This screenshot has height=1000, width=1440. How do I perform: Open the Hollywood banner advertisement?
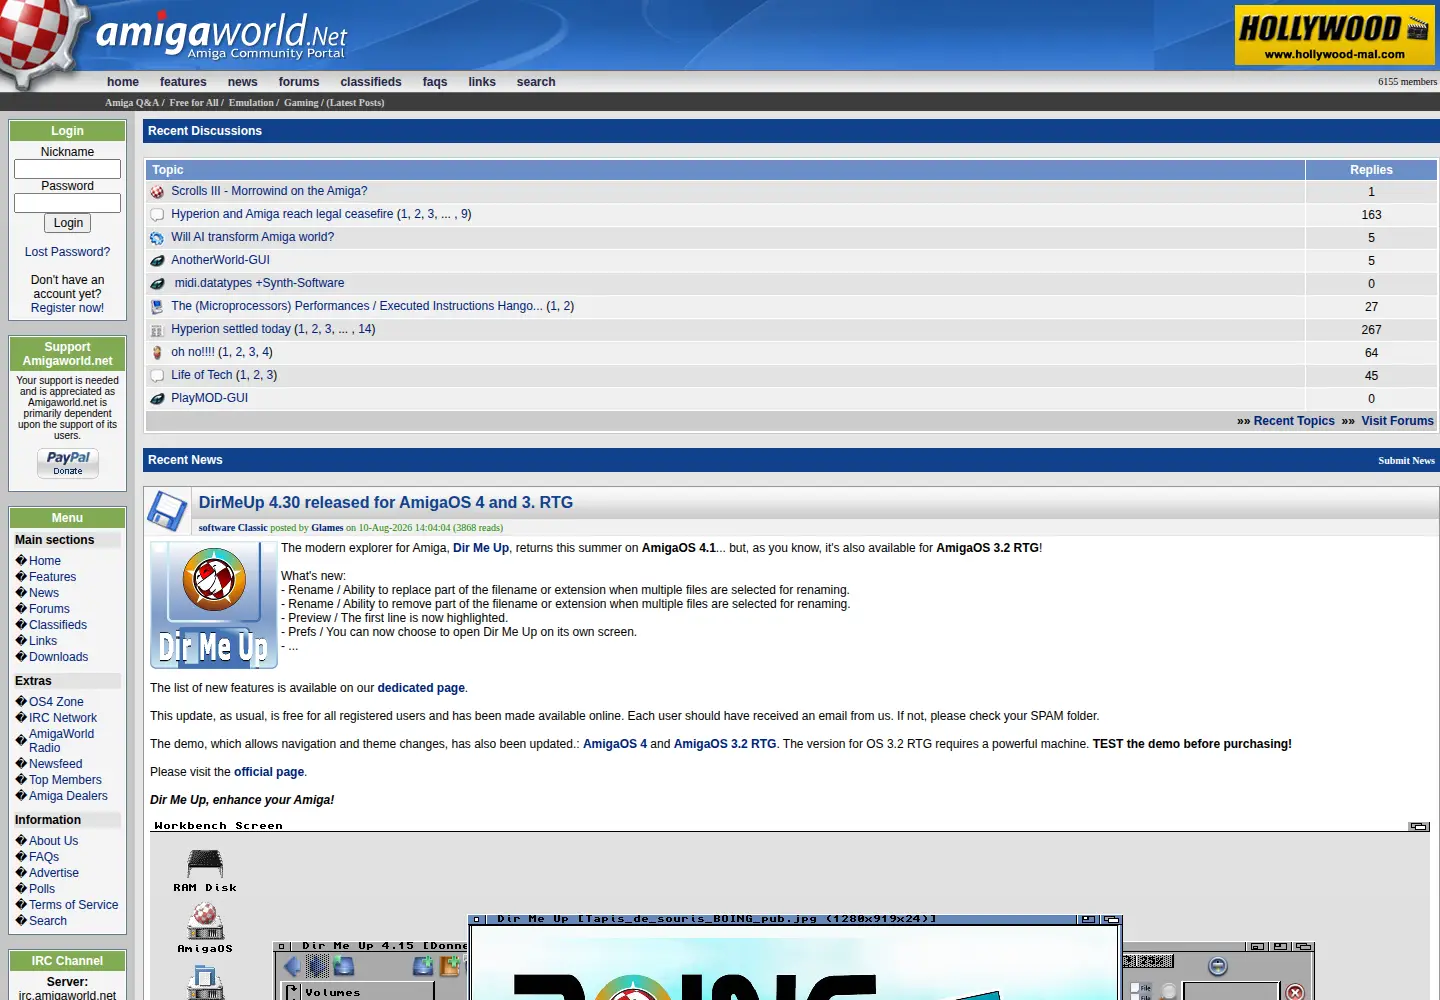[x=1335, y=35]
